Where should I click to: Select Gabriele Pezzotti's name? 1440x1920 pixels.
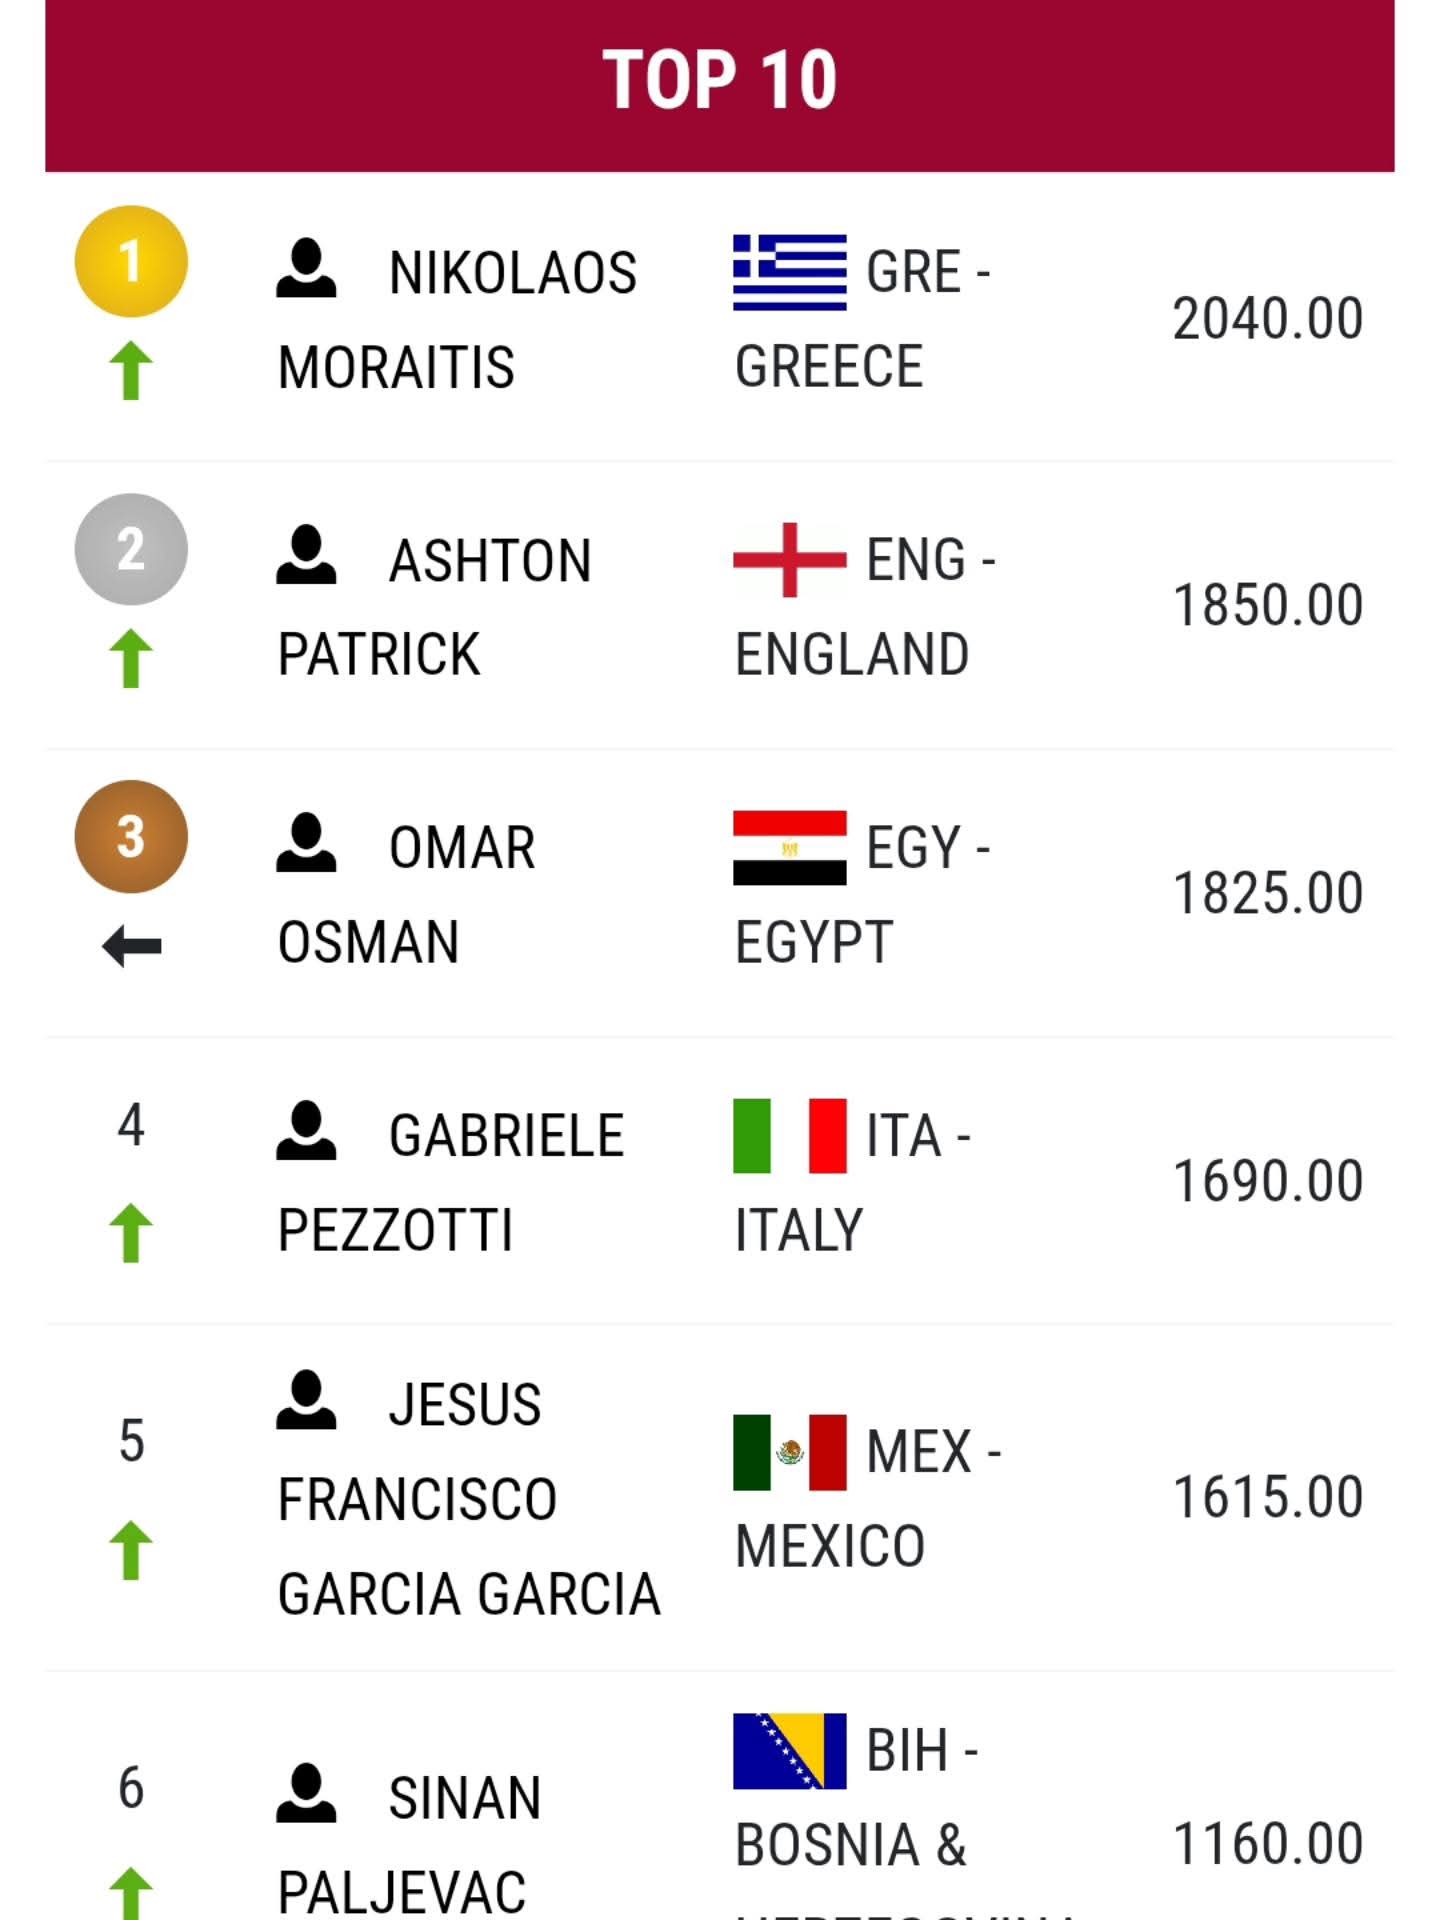[x=451, y=1183]
